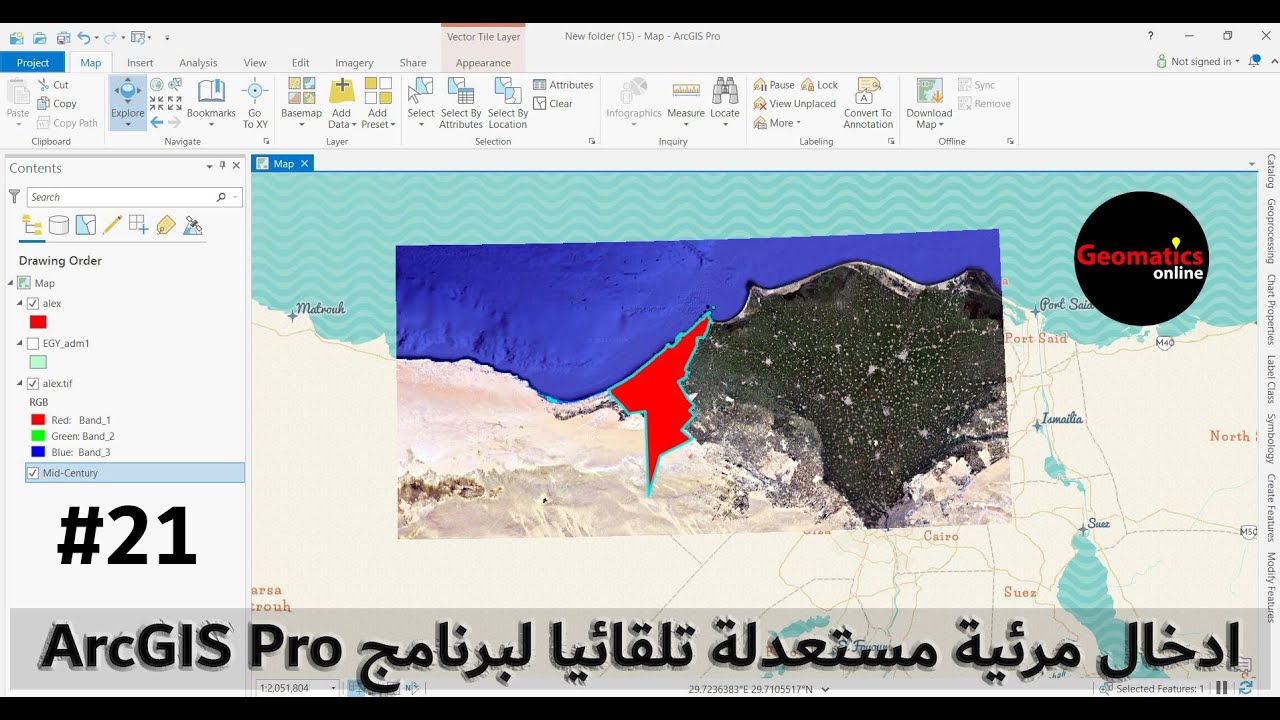
Task: Click the Cut command
Action: click(x=53, y=85)
